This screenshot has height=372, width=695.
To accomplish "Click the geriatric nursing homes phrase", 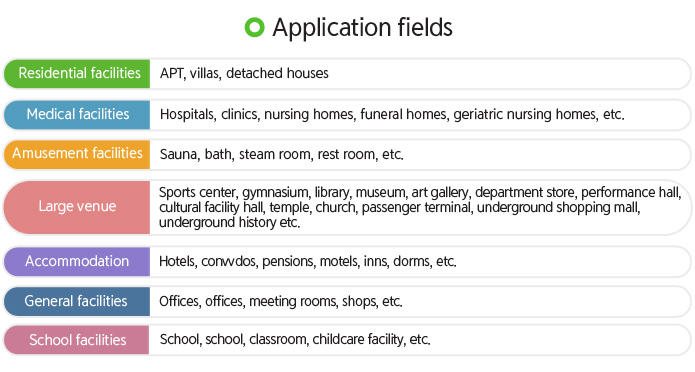I will tap(525, 114).
